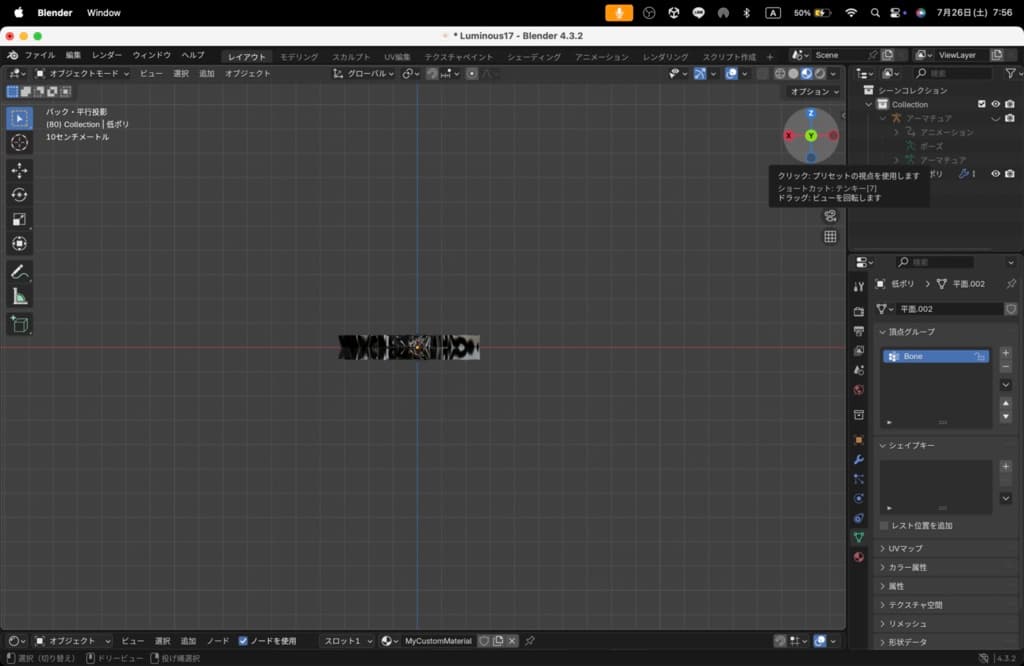Open the オプション dropdown in viewport

(x=814, y=91)
